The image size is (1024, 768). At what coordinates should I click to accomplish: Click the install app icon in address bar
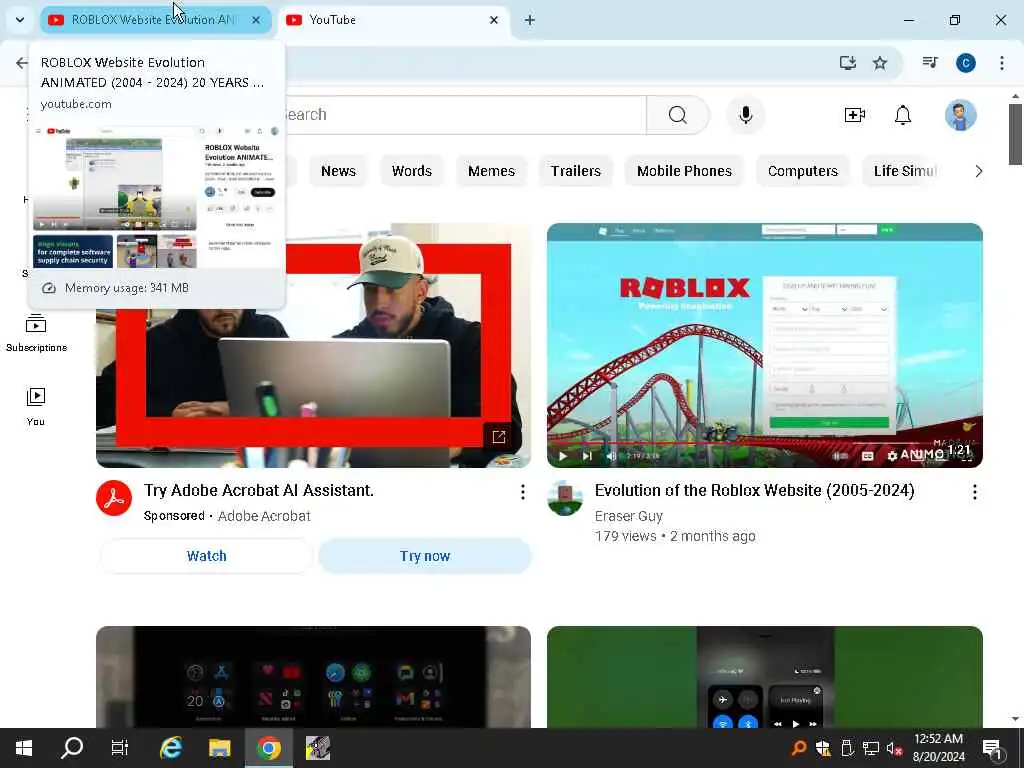[x=848, y=63]
